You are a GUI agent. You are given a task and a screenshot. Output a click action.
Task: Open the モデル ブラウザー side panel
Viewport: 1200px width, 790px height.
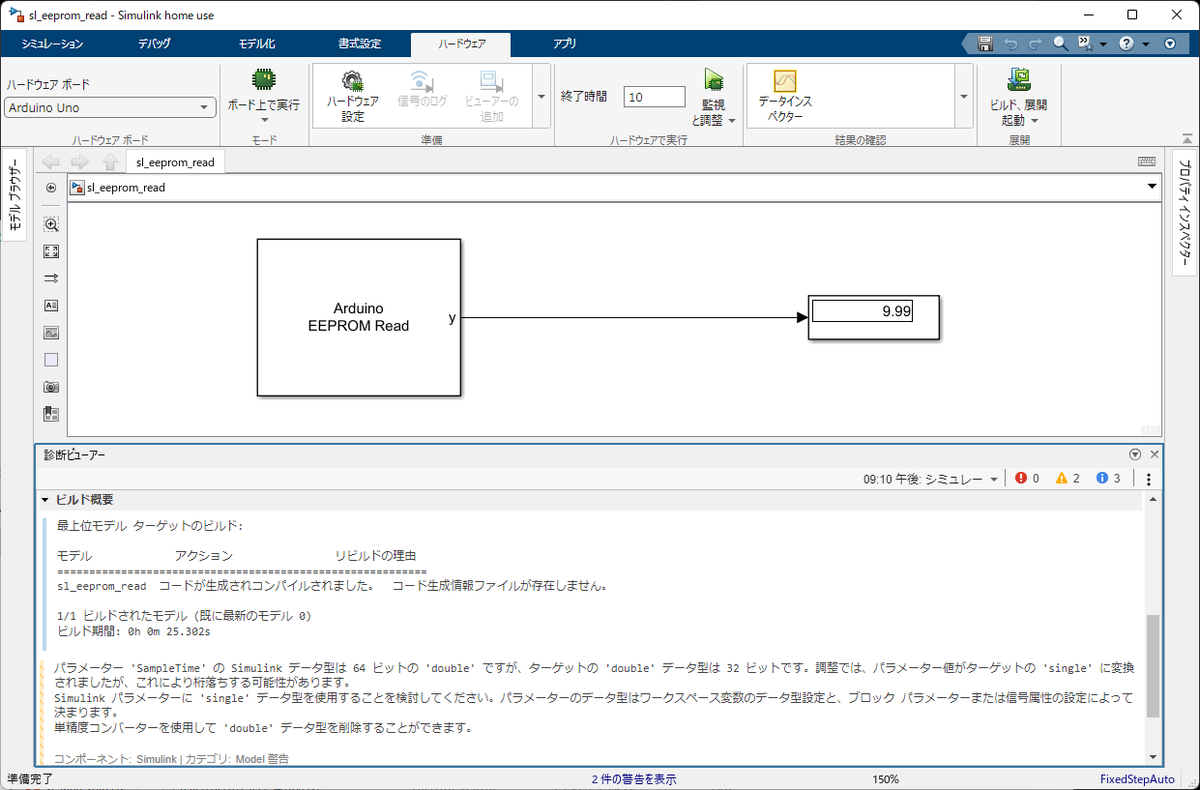(x=16, y=195)
